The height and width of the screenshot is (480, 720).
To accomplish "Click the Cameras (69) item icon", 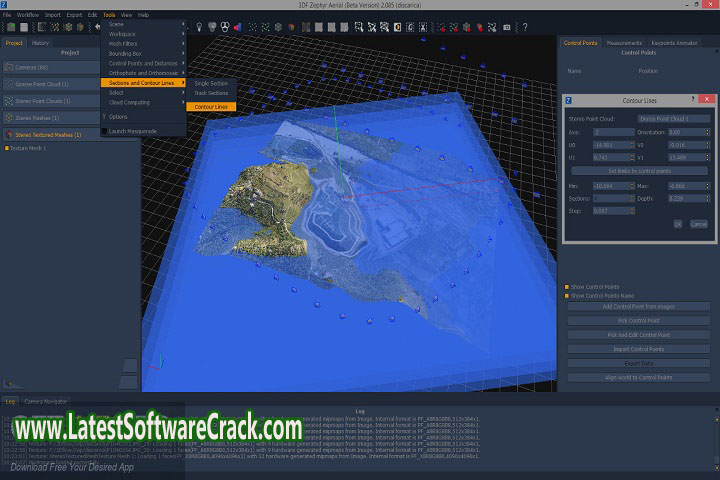I will point(9,67).
